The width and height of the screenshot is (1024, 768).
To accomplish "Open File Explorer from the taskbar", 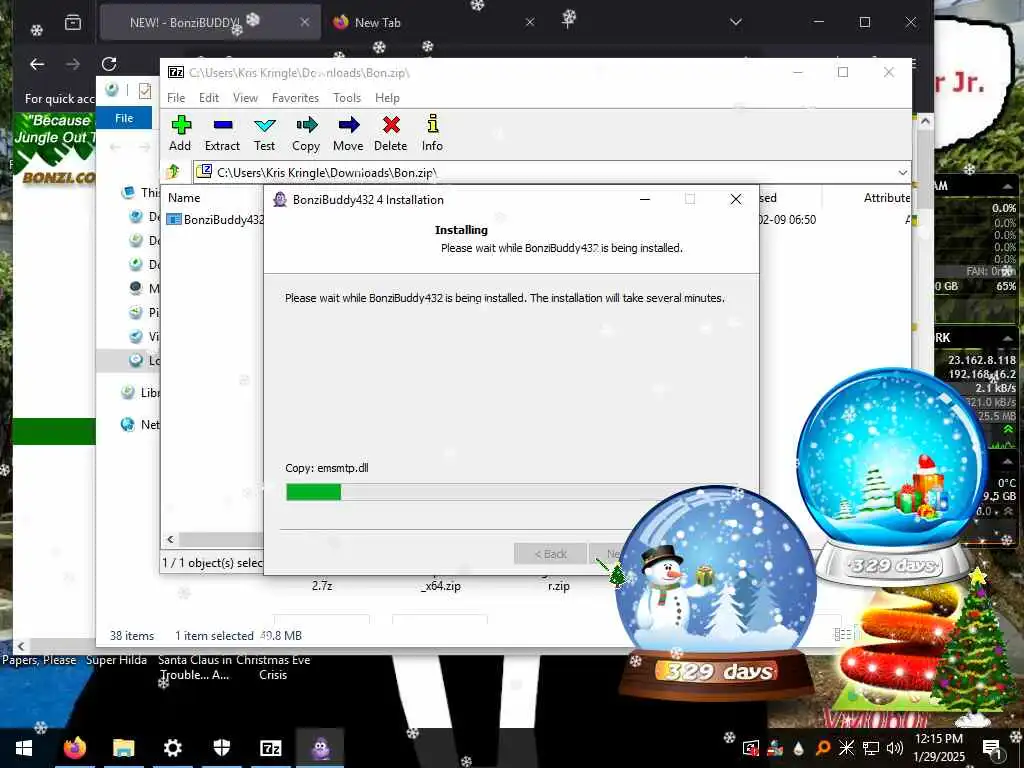I will coord(123,748).
